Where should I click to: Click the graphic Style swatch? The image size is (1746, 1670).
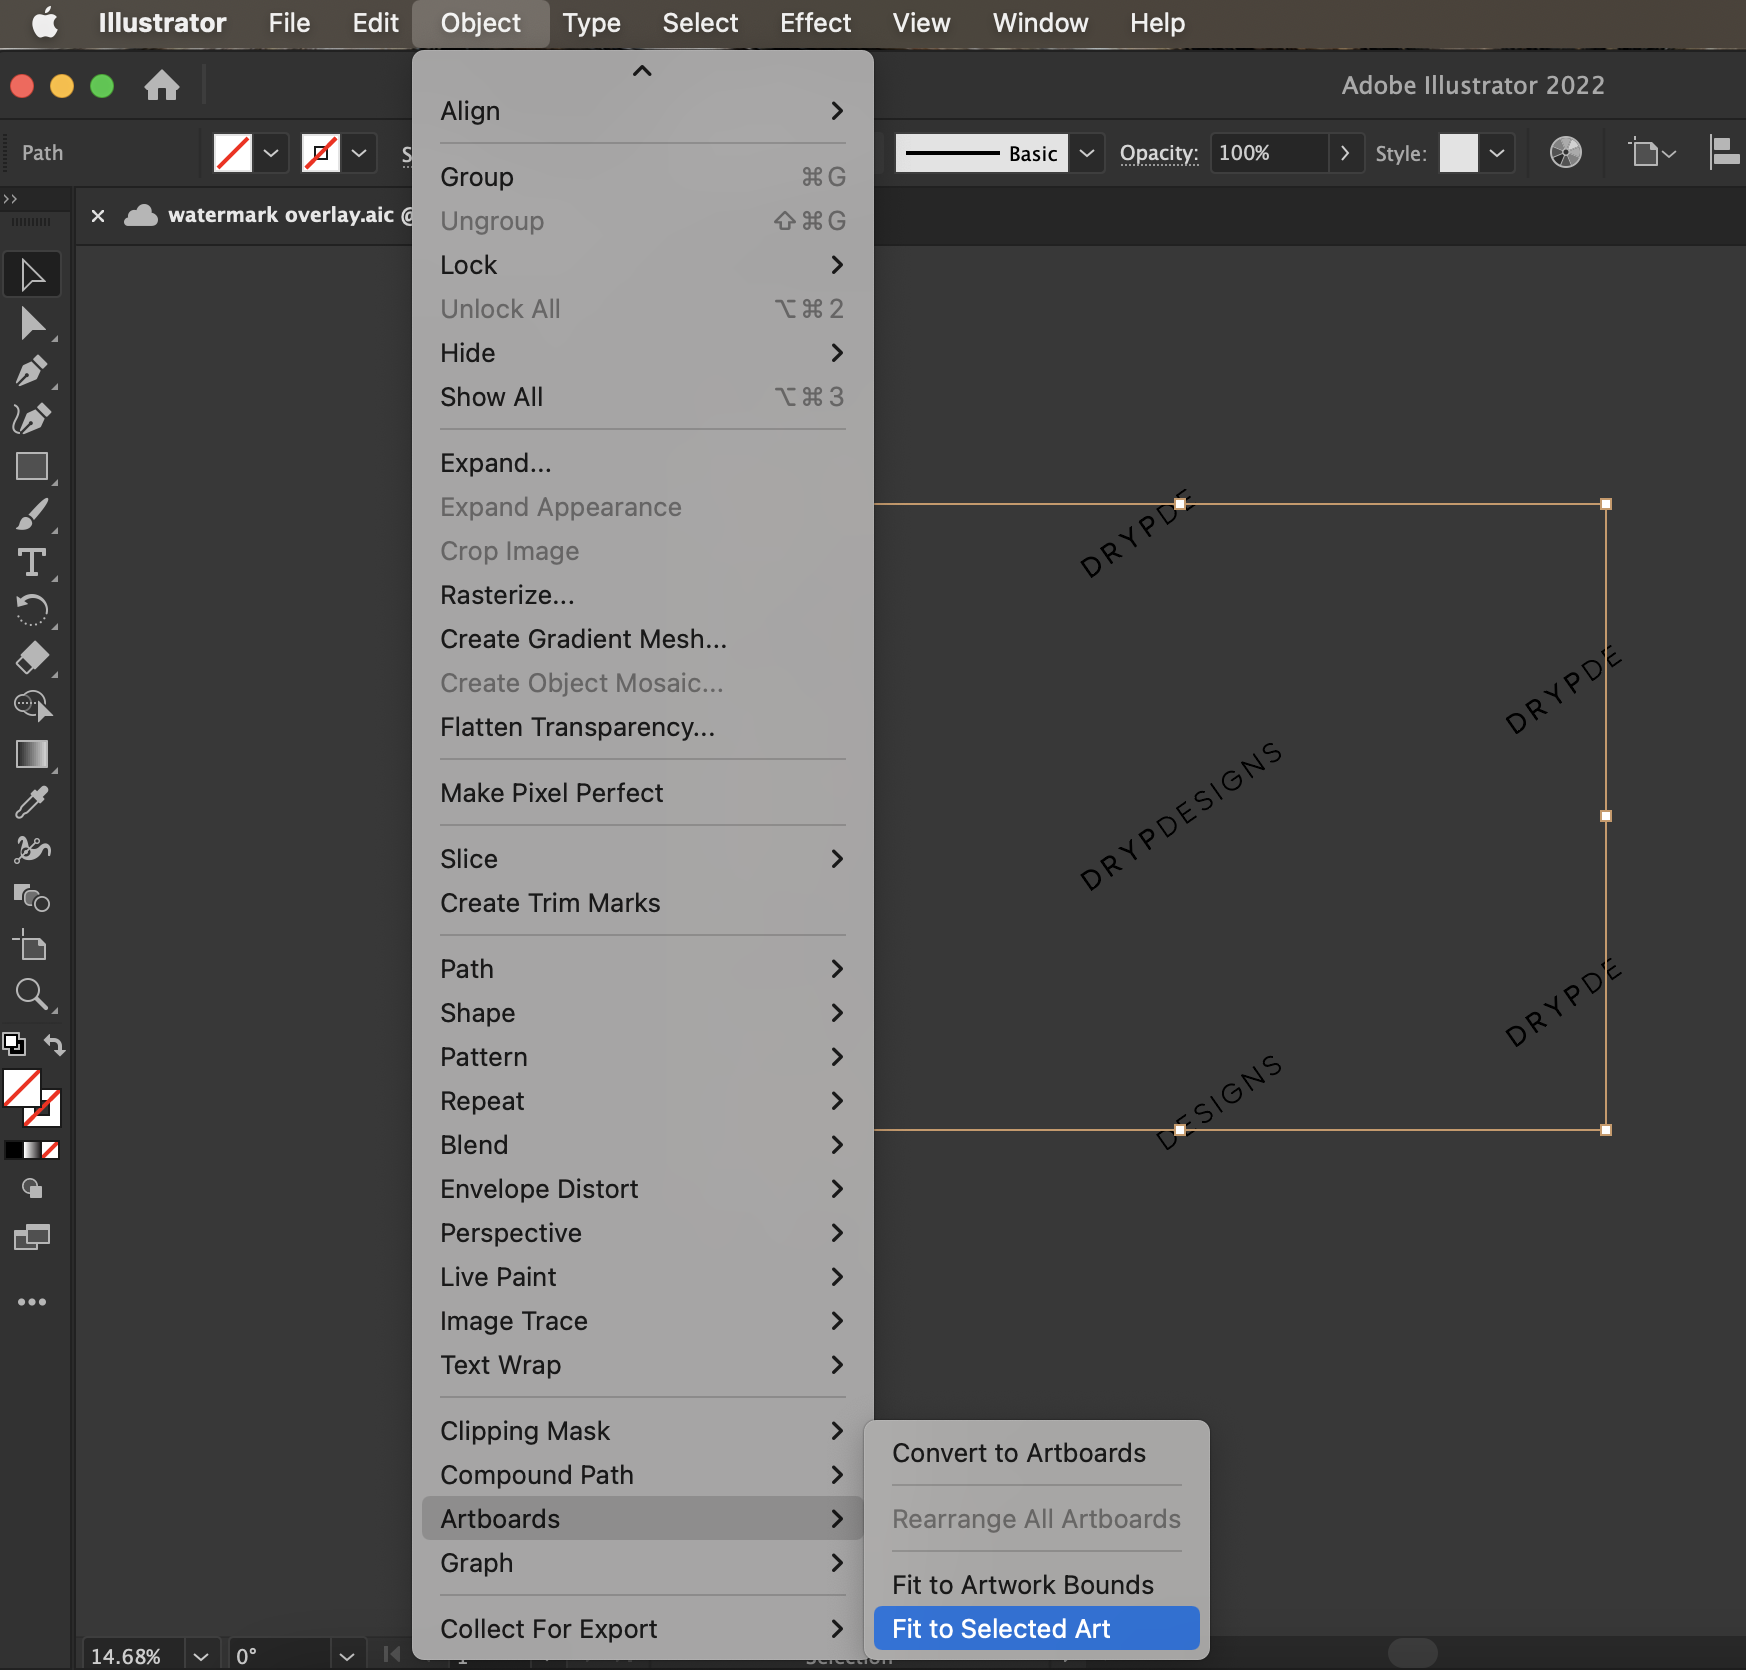tap(1459, 153)
